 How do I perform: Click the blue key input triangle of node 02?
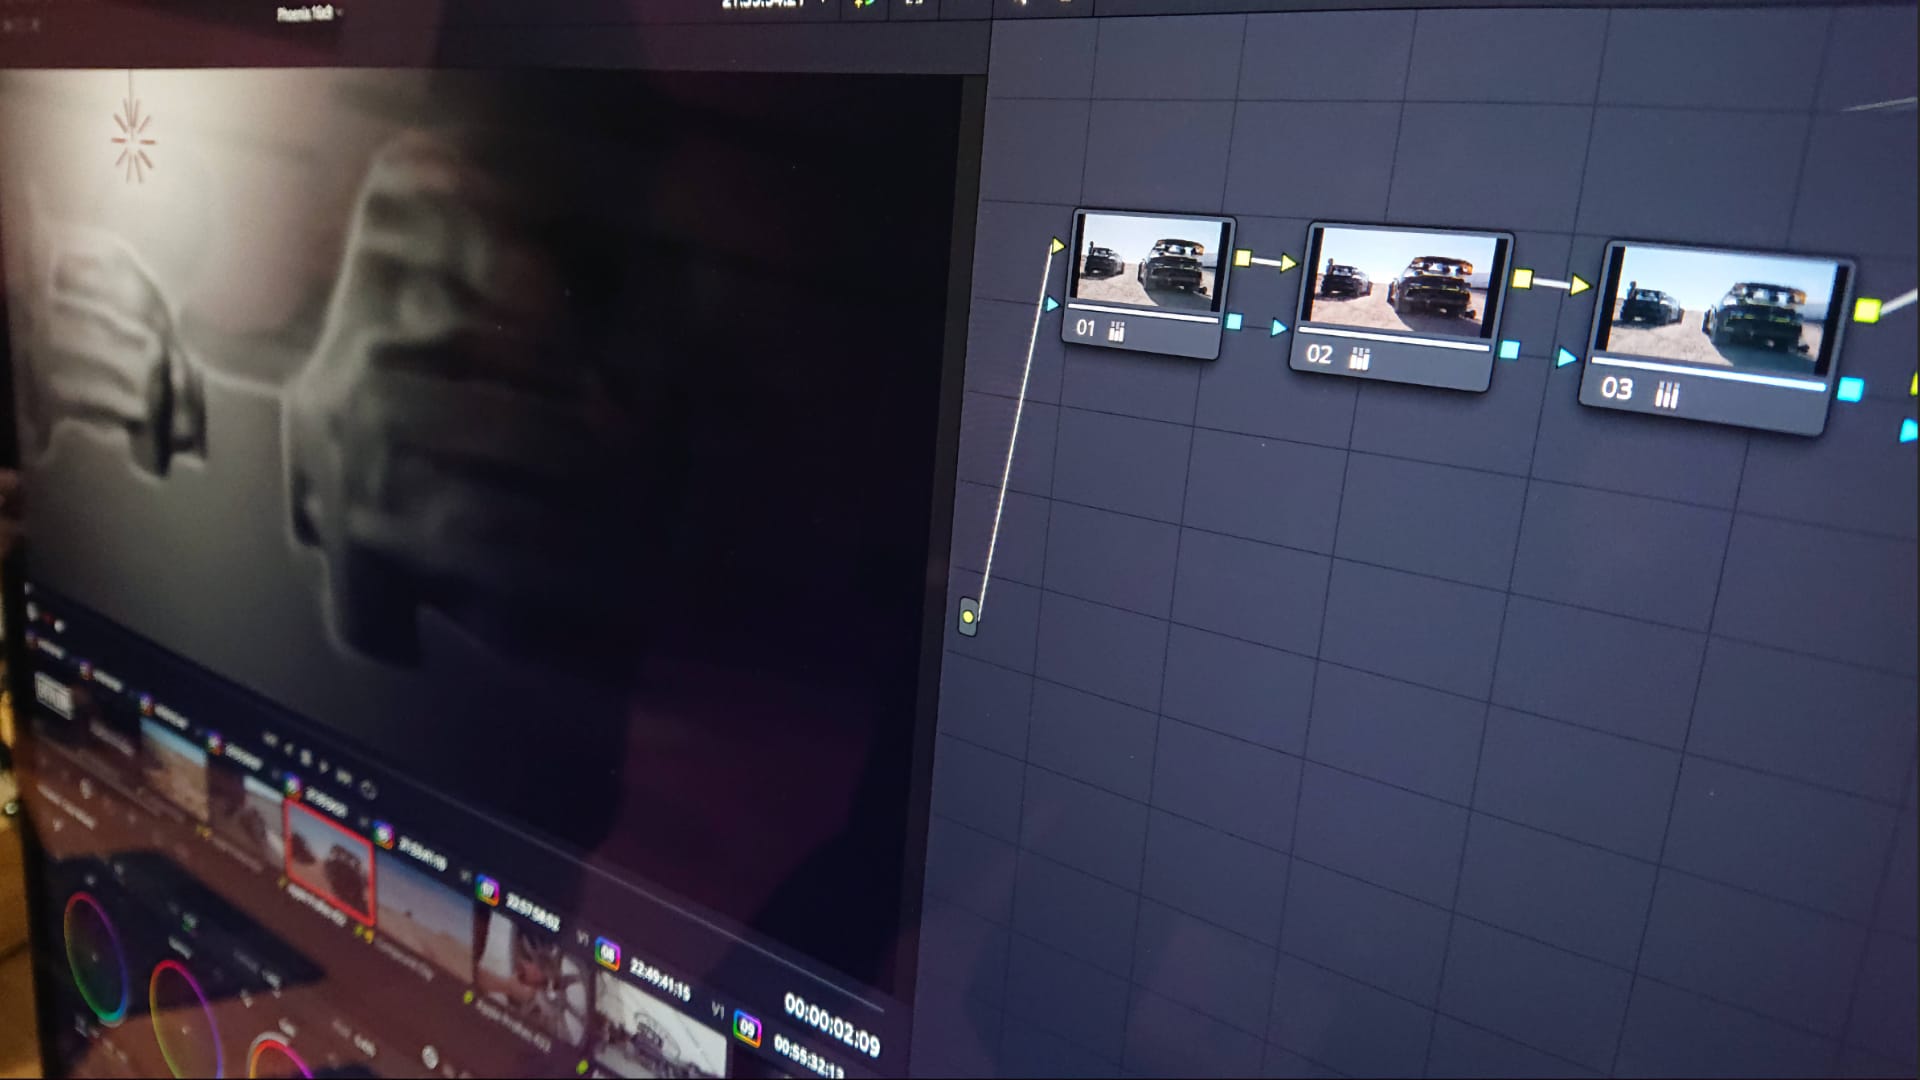1279,327
